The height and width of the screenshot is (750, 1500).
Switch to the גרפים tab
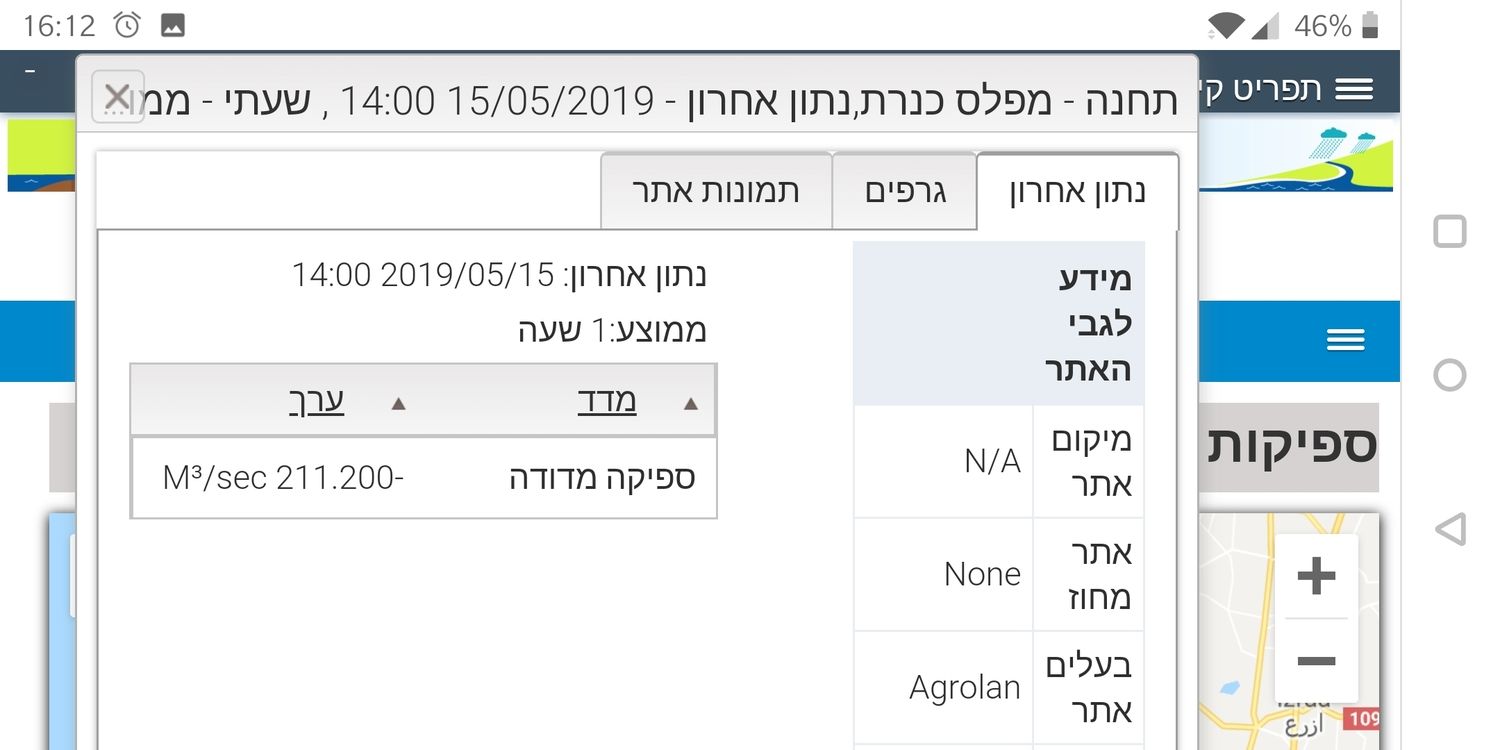tap(904, 191)
